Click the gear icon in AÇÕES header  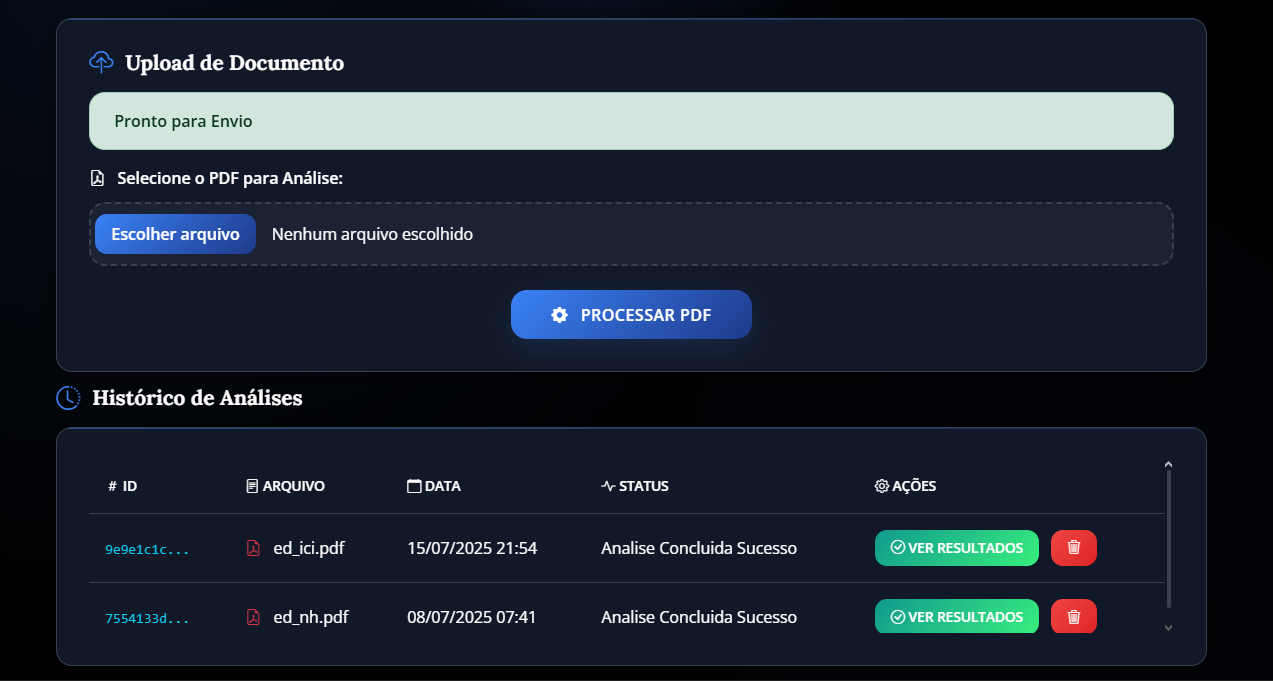pos(882,486)
